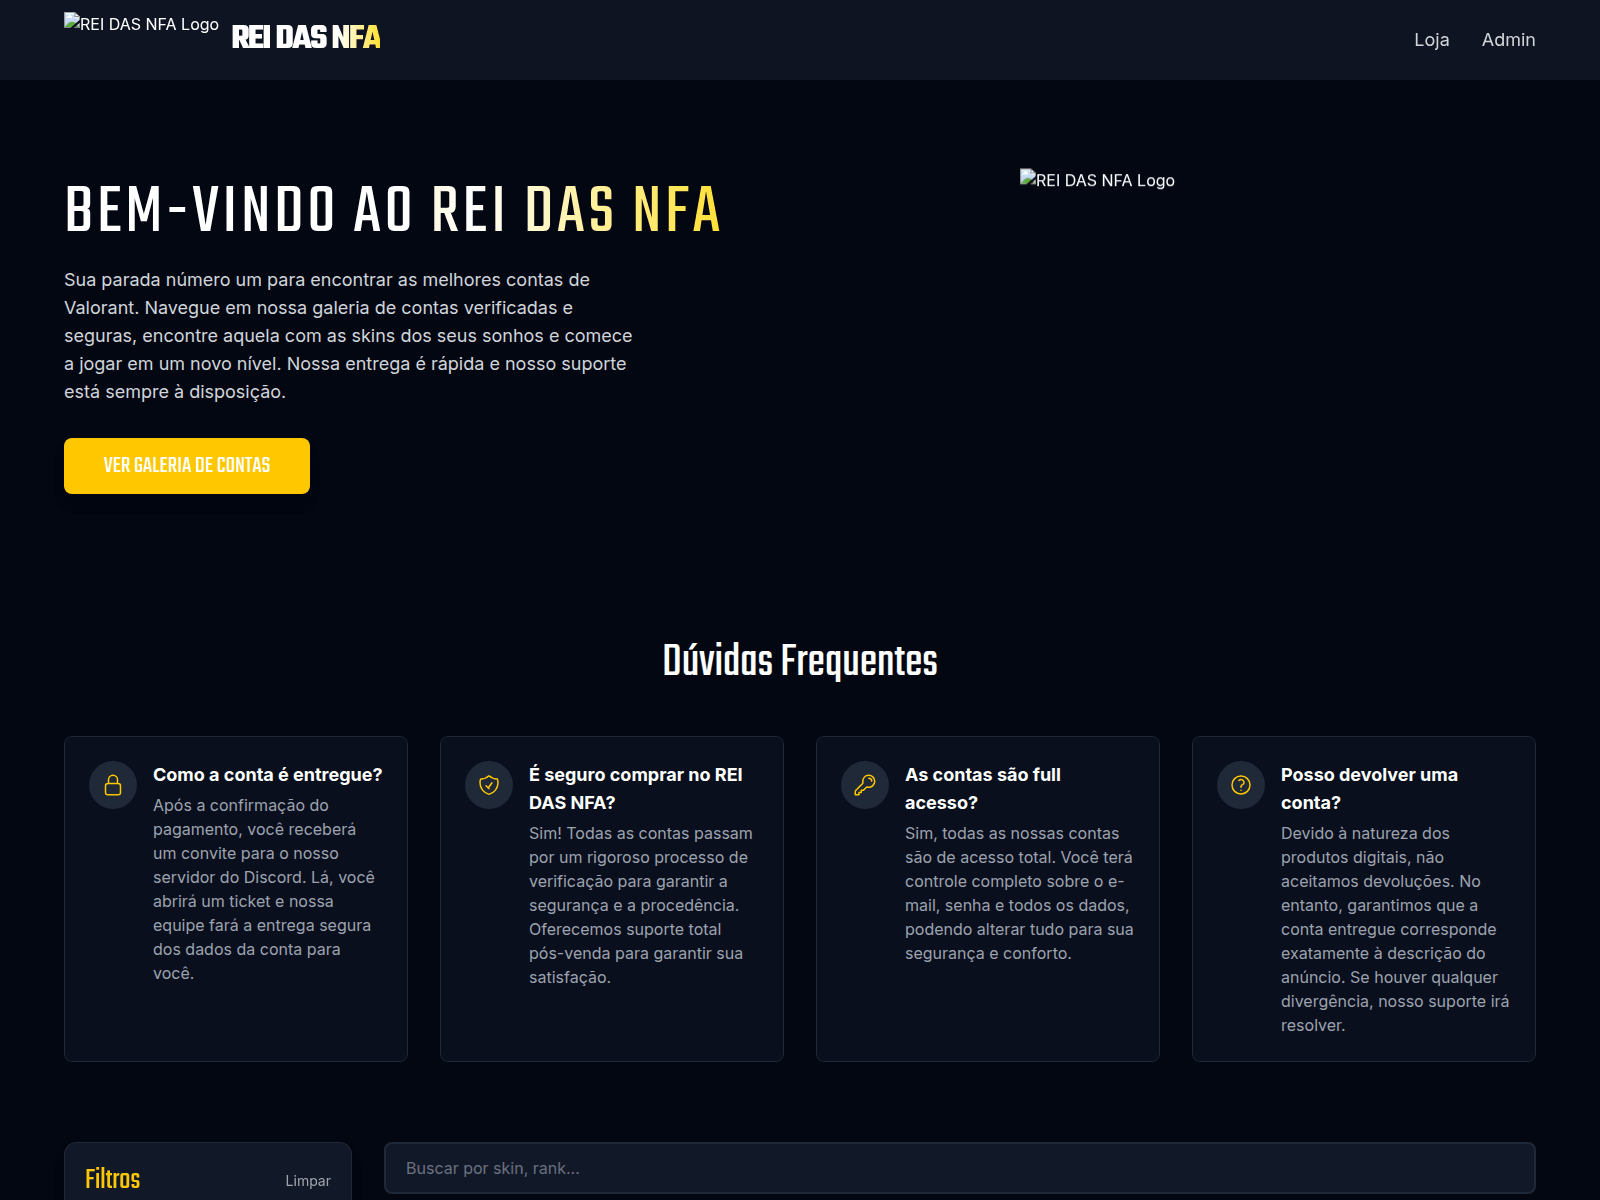The image size is (1600, 1200).
Task: Click the 'BEM-VINDO AO REI DAS NFA' headline
Action: (392, 210)
